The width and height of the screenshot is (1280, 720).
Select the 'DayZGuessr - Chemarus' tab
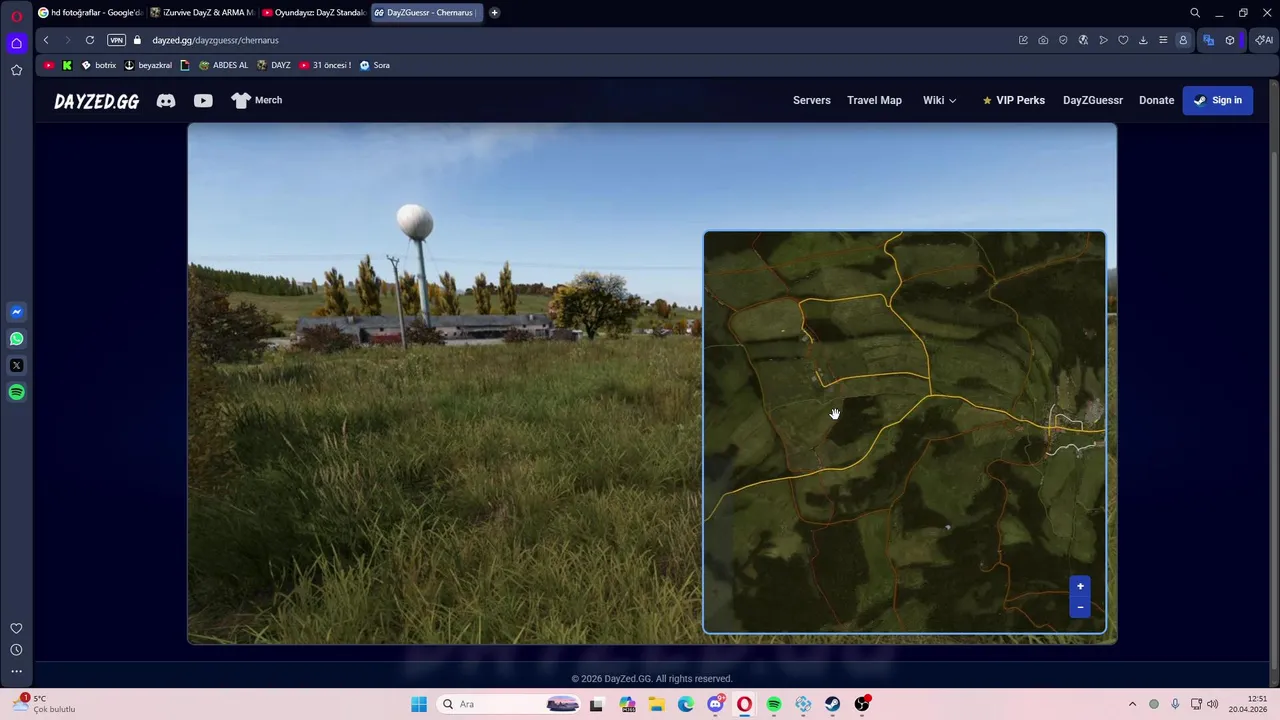427,13
